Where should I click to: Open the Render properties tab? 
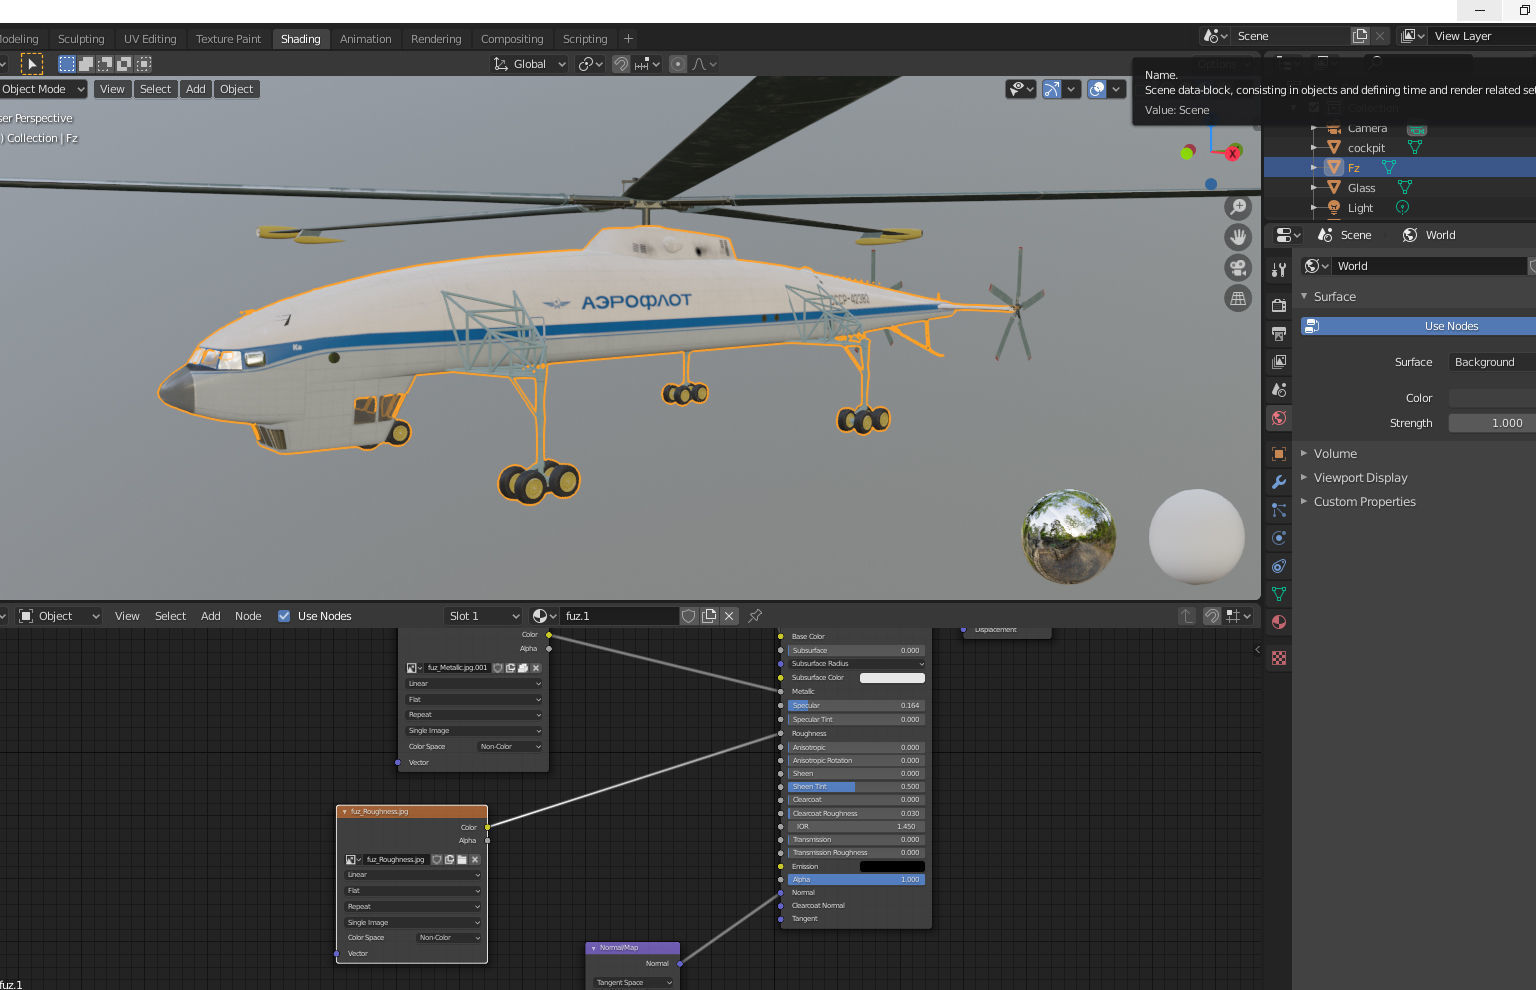click(1278, 305)
